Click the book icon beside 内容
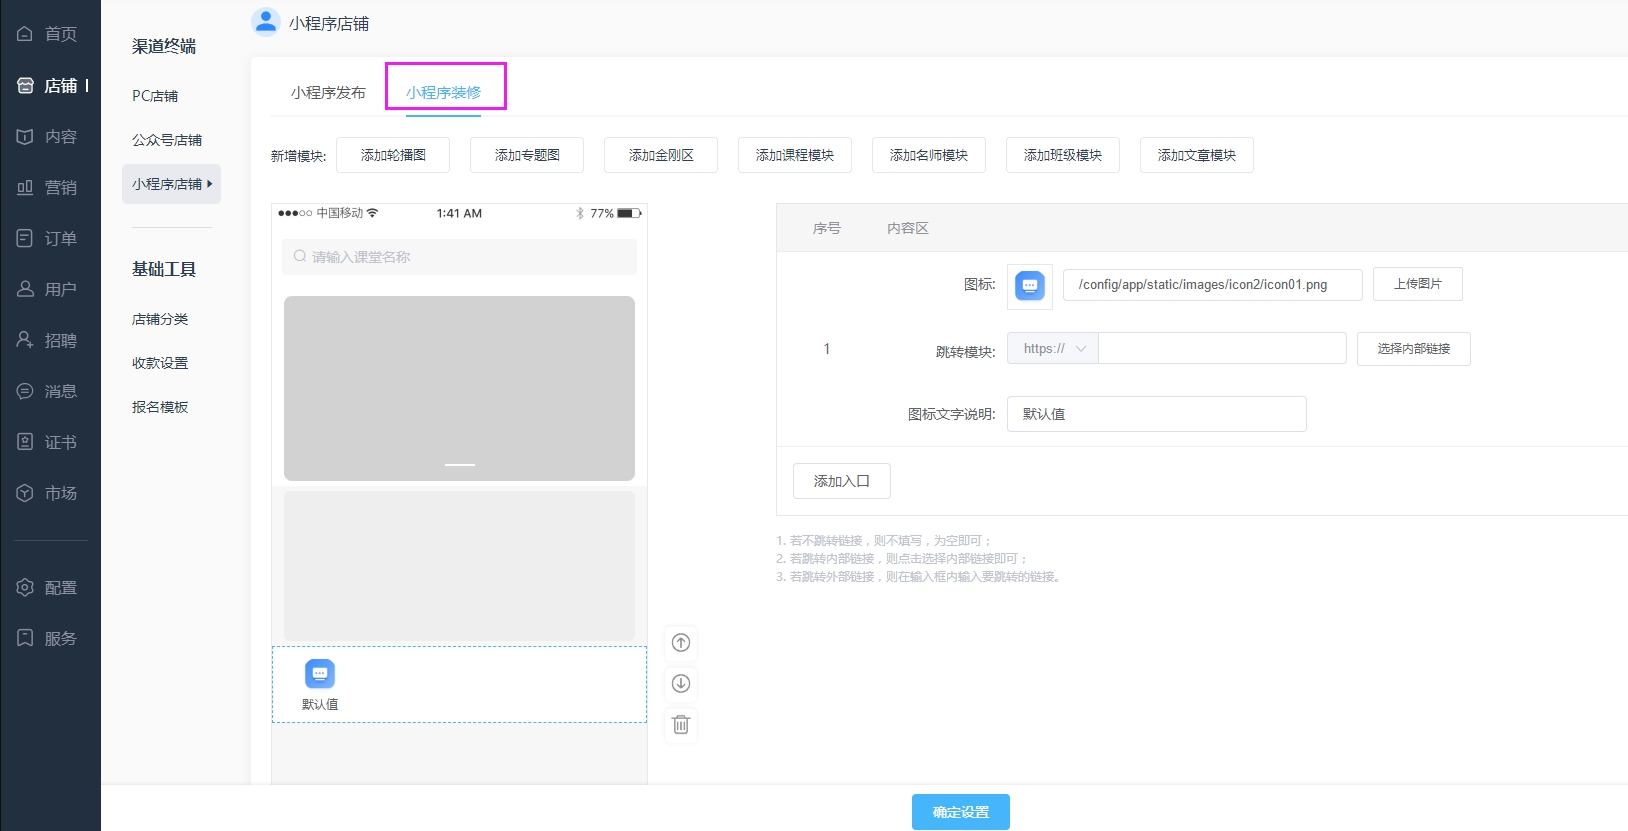Viewport: 1628px width, 831px height. 25,136
